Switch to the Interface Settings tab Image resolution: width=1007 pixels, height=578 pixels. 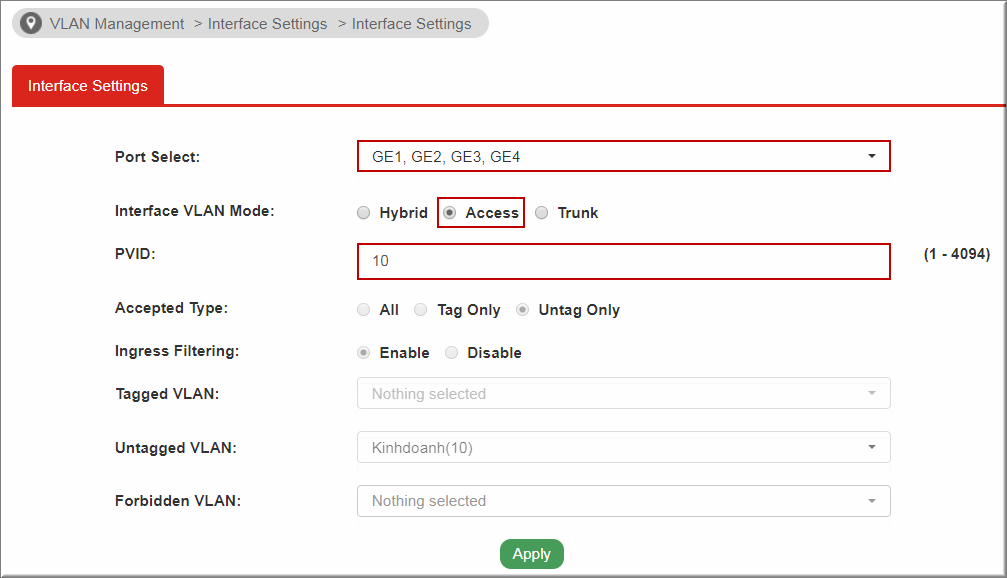(x=88, y=86)
